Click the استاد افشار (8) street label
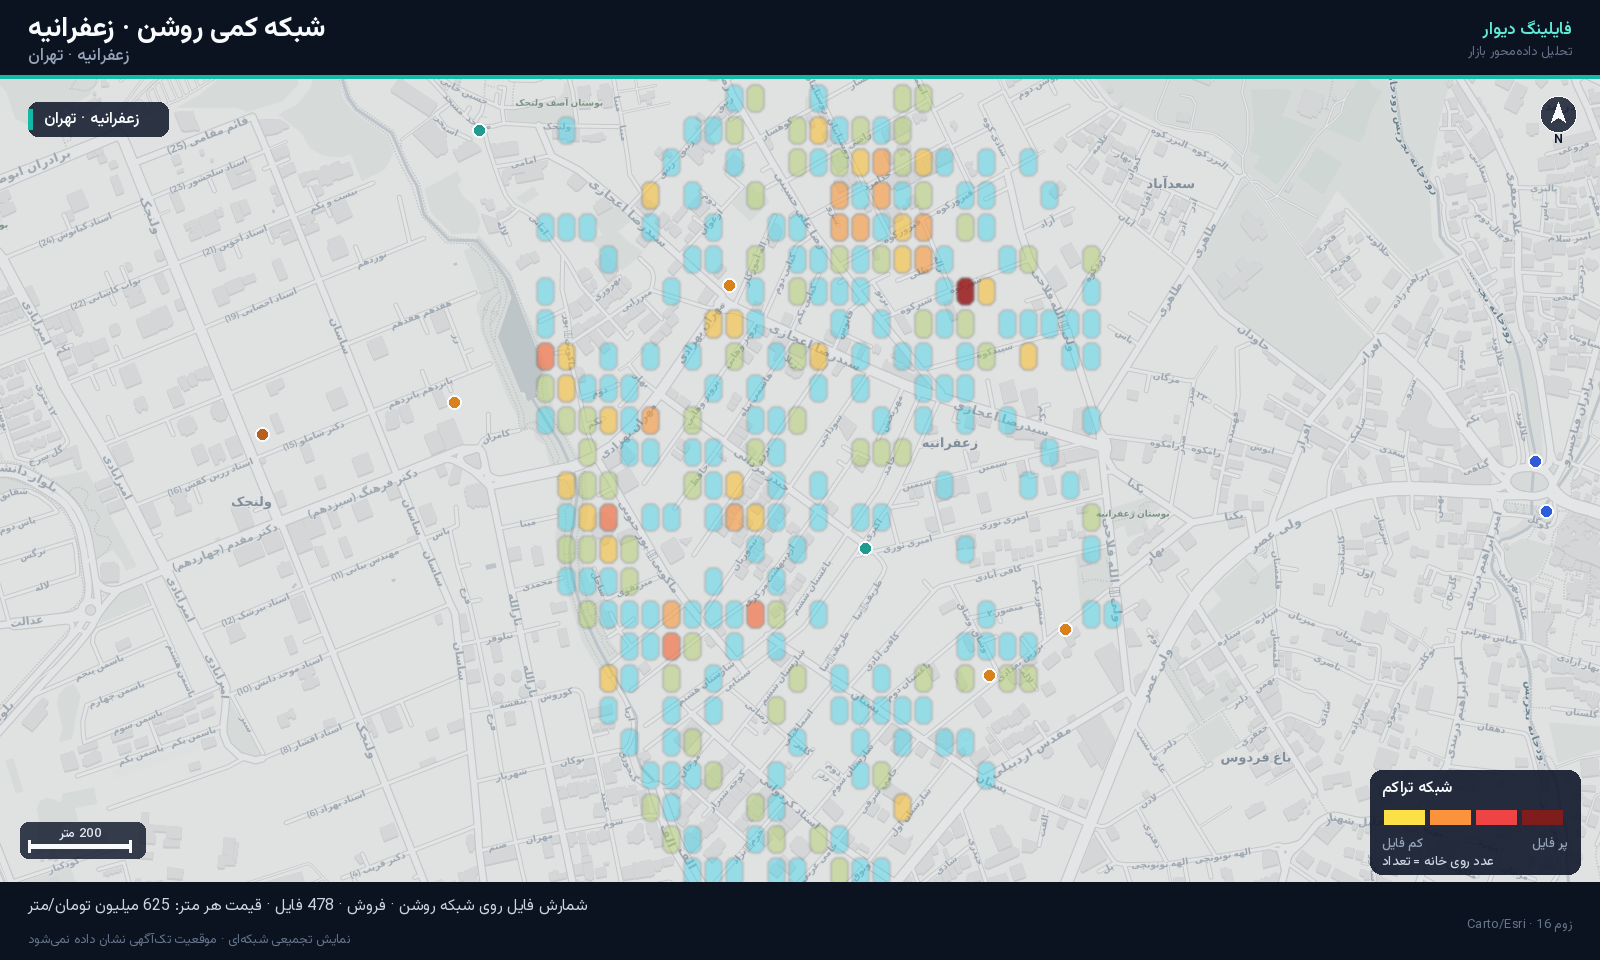Image resolution: width=1600 pixels, height=960 pixels. pos(310,738)
